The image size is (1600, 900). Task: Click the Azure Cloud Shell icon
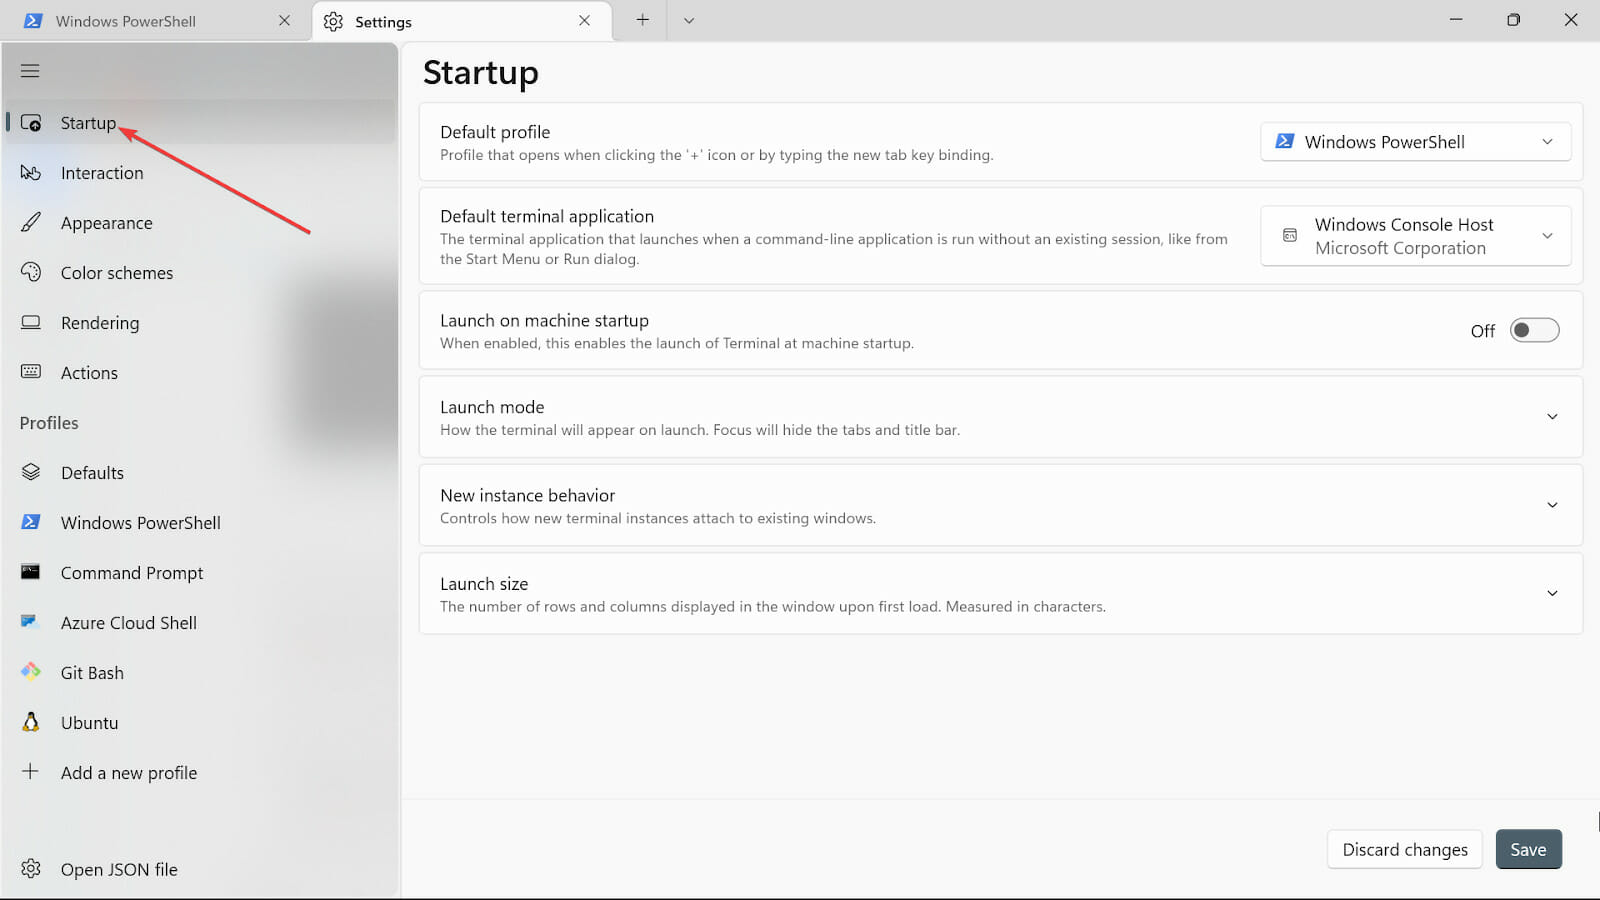pos(29,622)
